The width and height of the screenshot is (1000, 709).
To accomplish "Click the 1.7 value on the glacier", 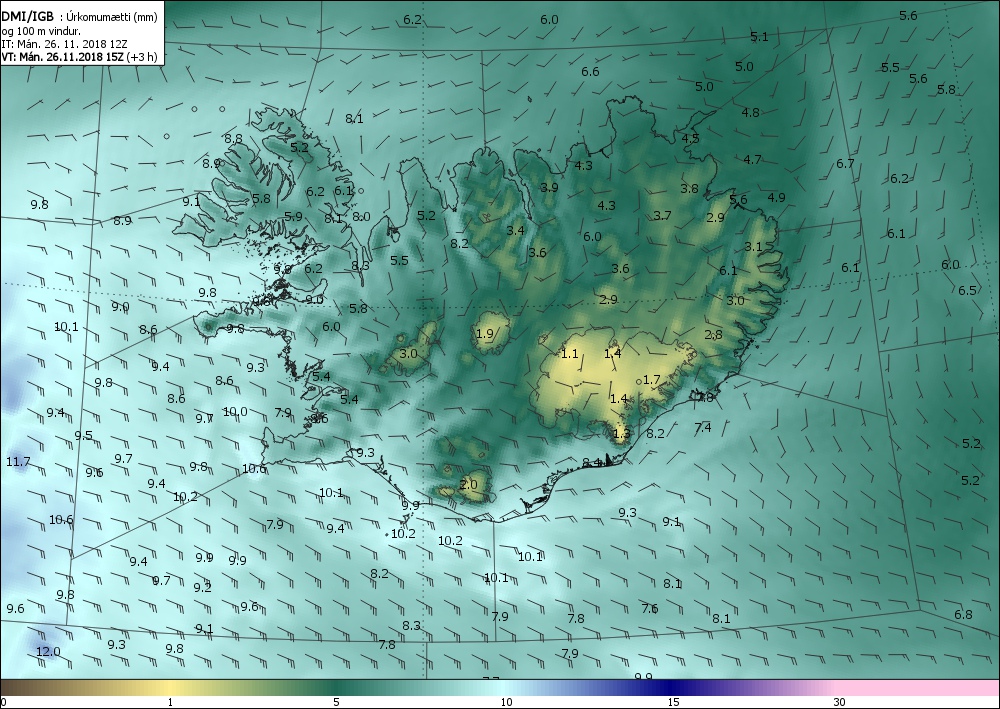I will pyautogui.click(x=652, y=379).
